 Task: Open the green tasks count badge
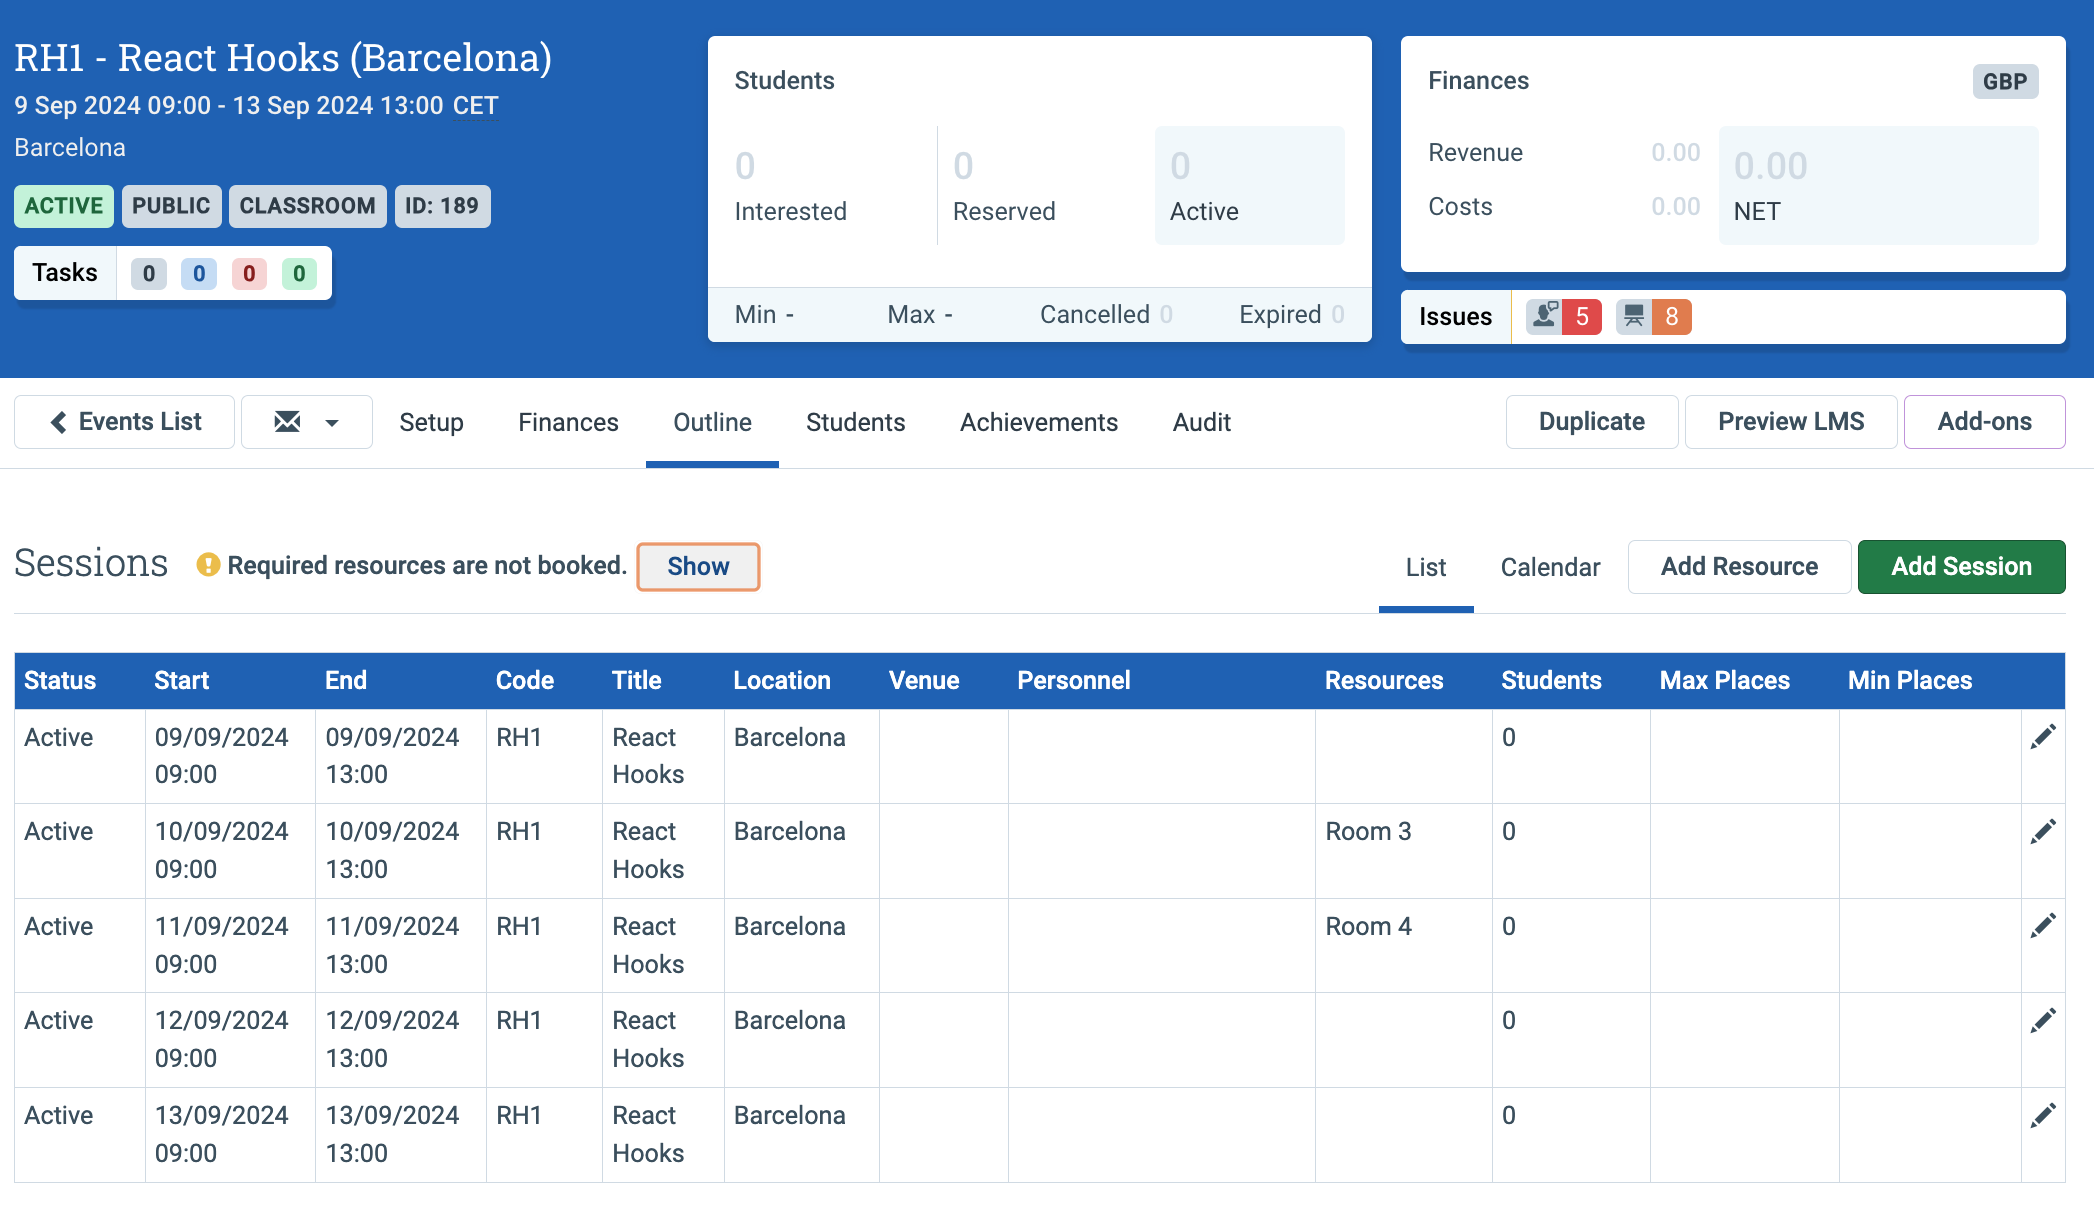tap(299, 274)
